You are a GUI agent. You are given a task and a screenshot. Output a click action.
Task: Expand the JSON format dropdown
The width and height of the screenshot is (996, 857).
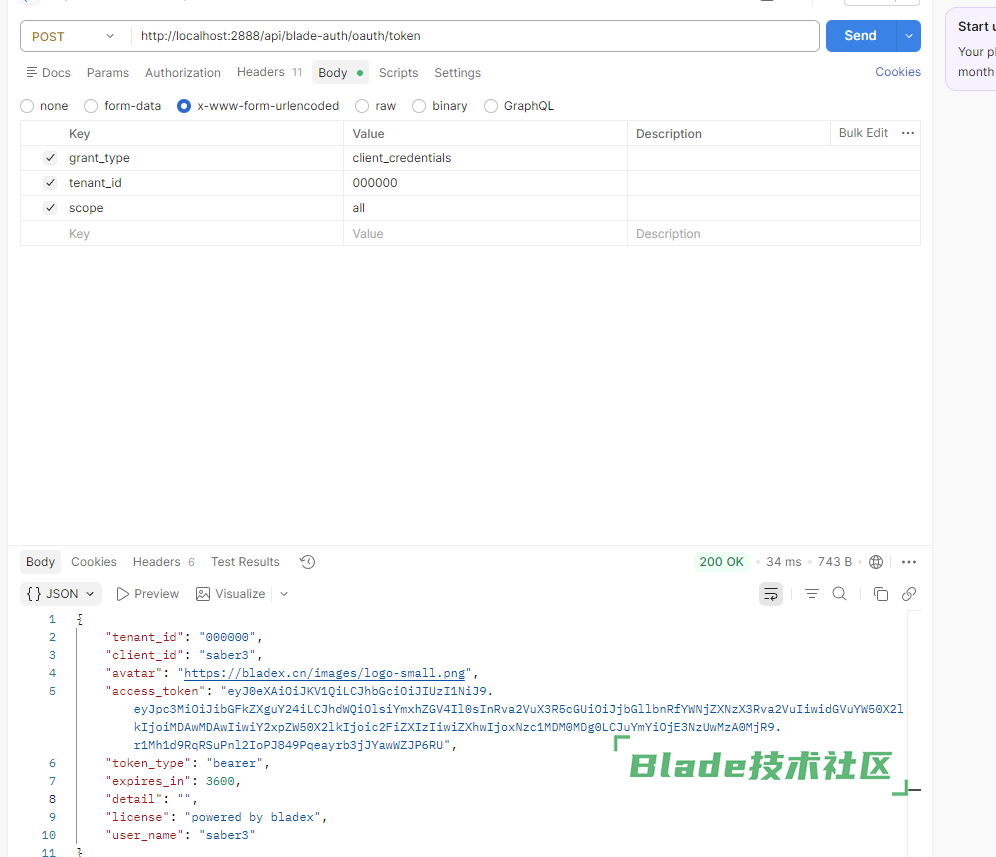pos(61,594)
